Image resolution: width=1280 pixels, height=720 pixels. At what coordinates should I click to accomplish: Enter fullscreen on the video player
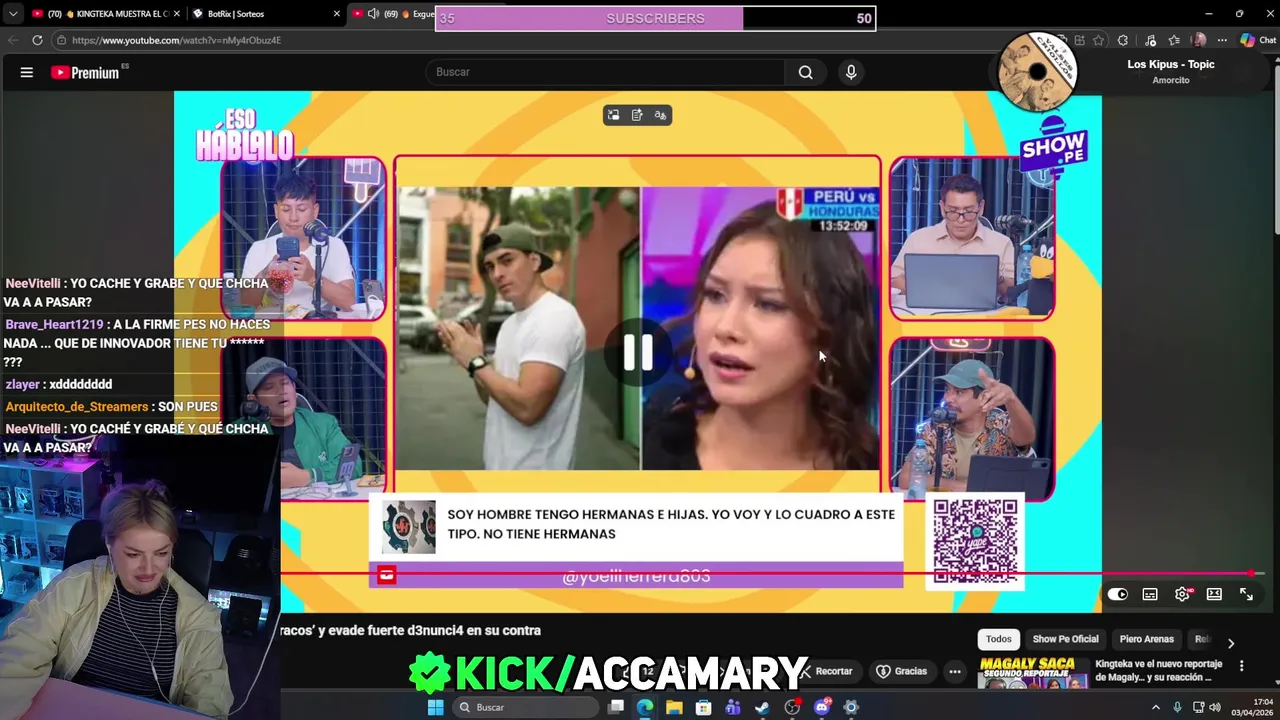1246,594
